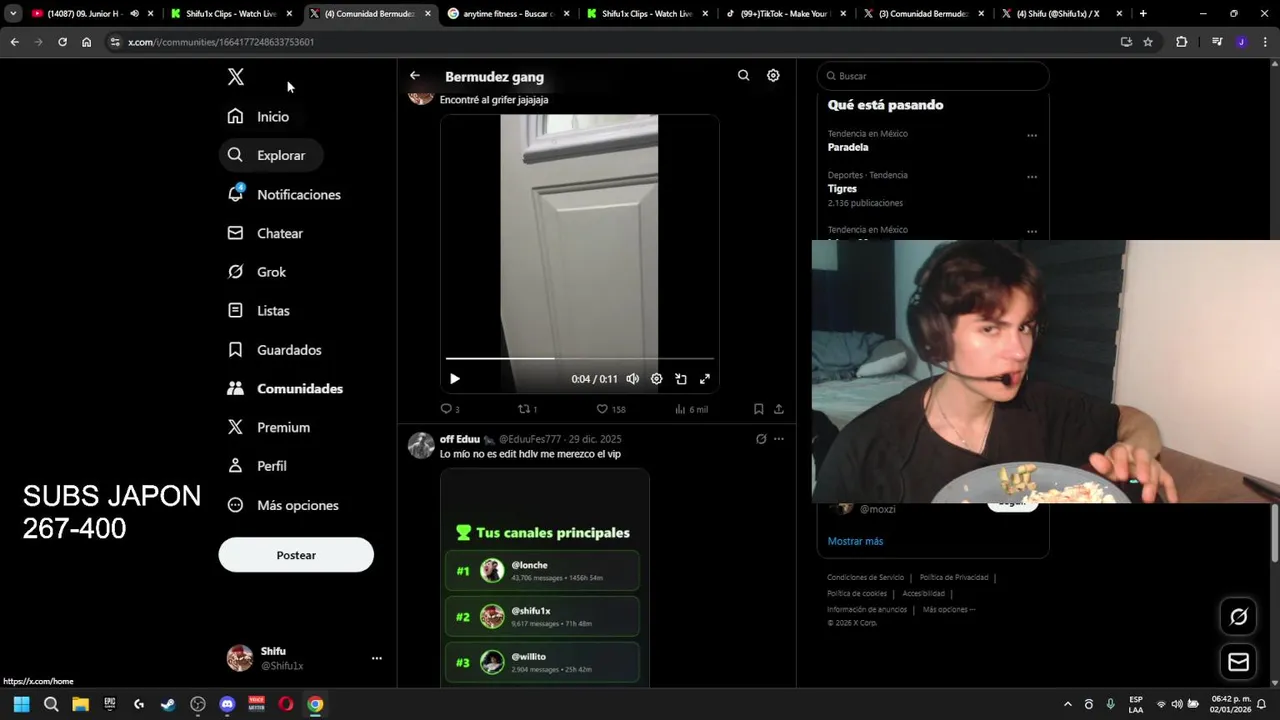This screenshot has width=1280, height=720.
Task: View post analytics 6 mil
Action: [x=691, y=409]
